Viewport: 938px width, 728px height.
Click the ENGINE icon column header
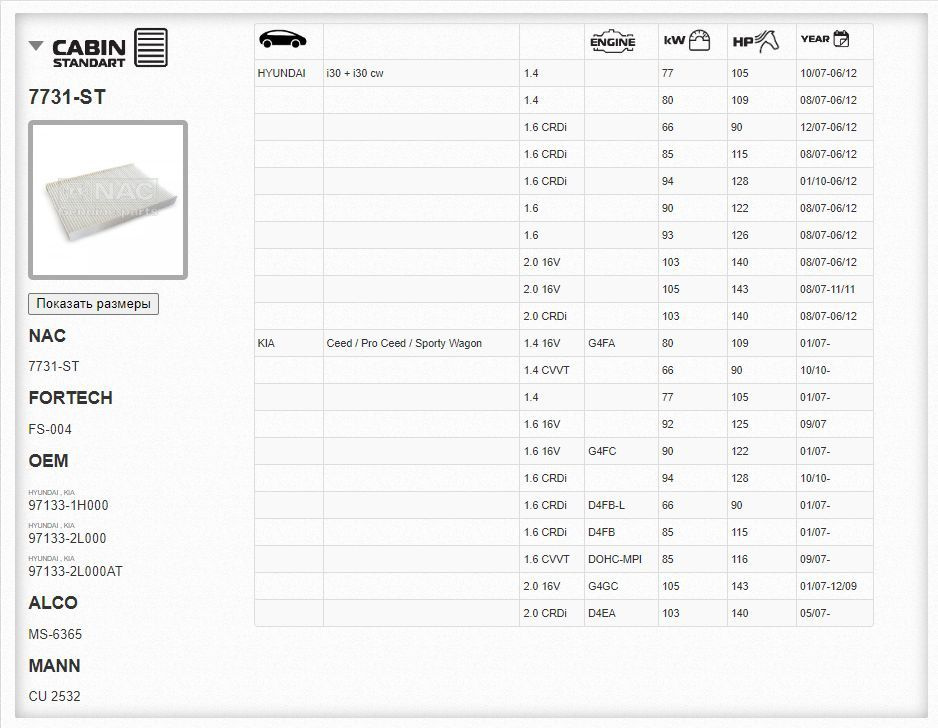613,42
